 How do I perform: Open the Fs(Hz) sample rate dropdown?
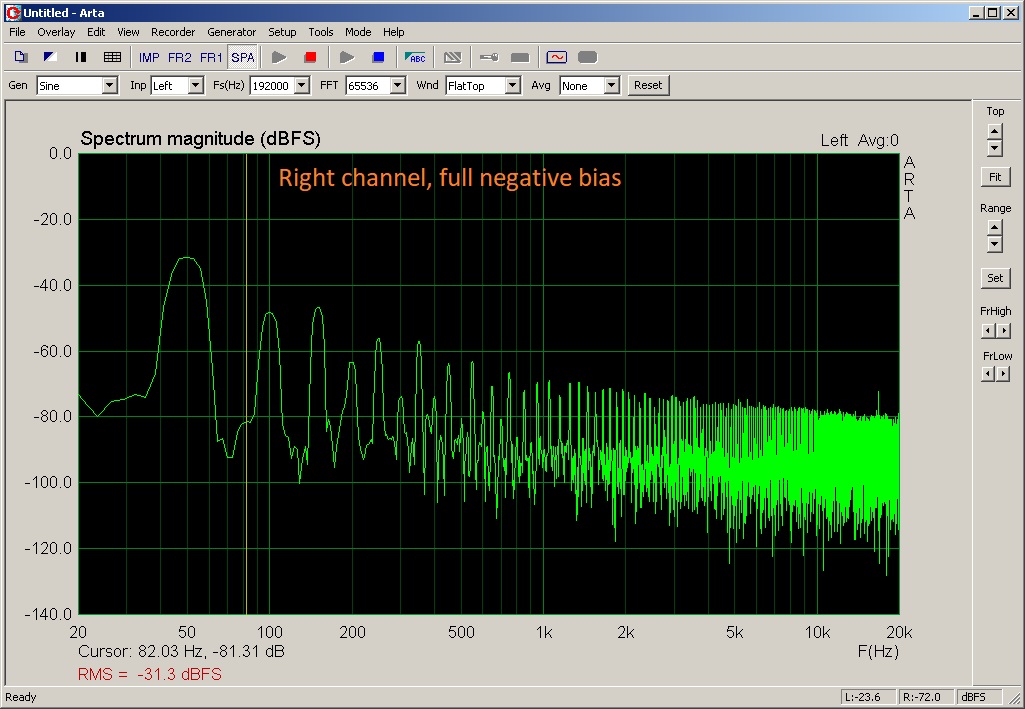(301, 86)
